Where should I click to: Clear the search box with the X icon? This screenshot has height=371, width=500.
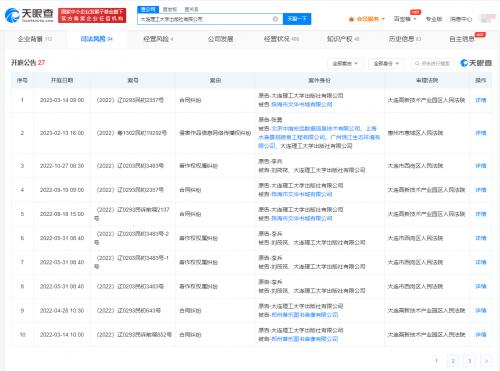[275, 19]
